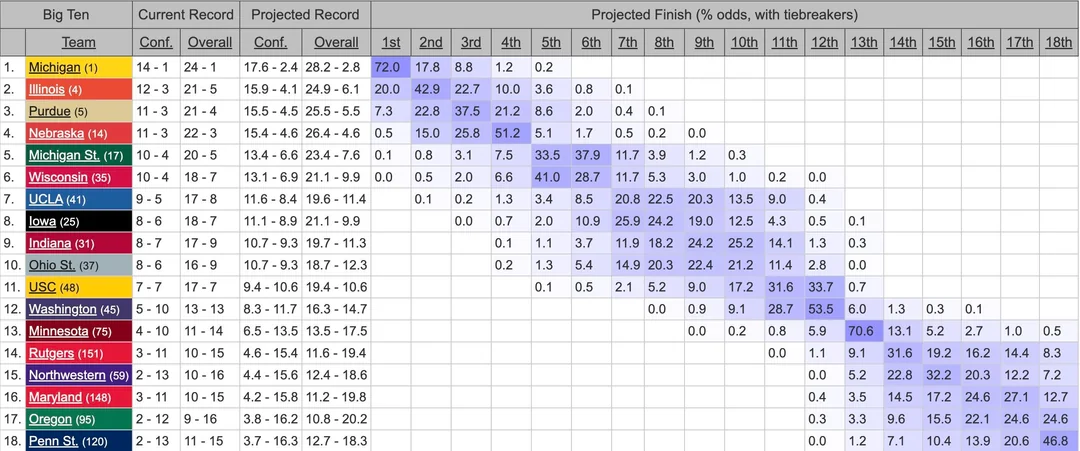Click the Illinois team link
This screenshot has width=1080, height=451.
click(x=50, y=89)
